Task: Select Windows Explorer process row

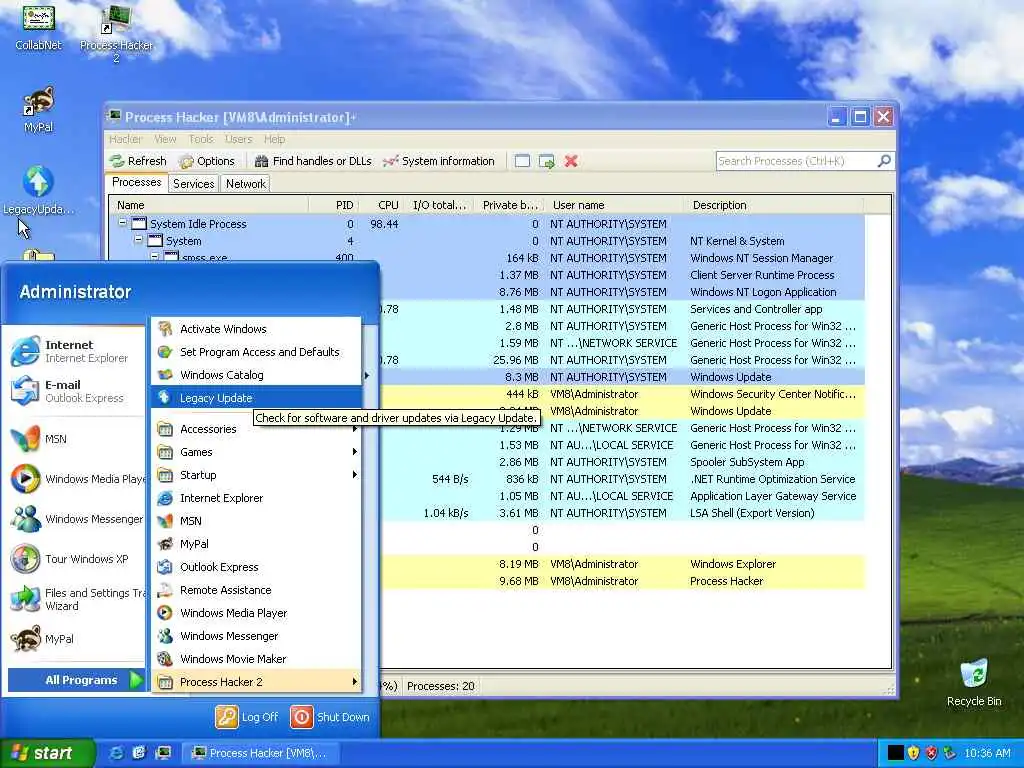Action: pos(622,564)
